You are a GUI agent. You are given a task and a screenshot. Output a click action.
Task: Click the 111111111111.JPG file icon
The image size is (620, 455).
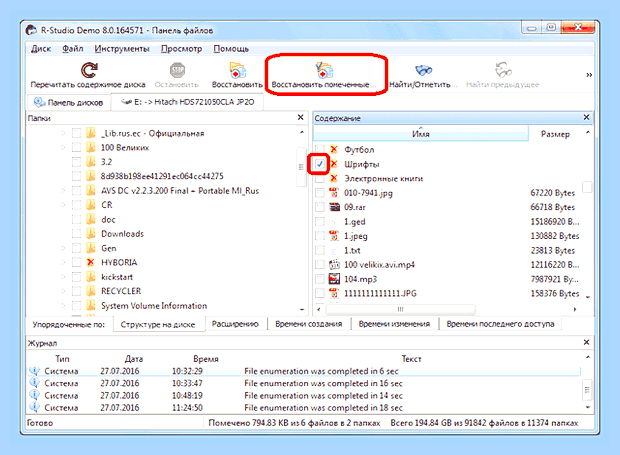point(334,293)
